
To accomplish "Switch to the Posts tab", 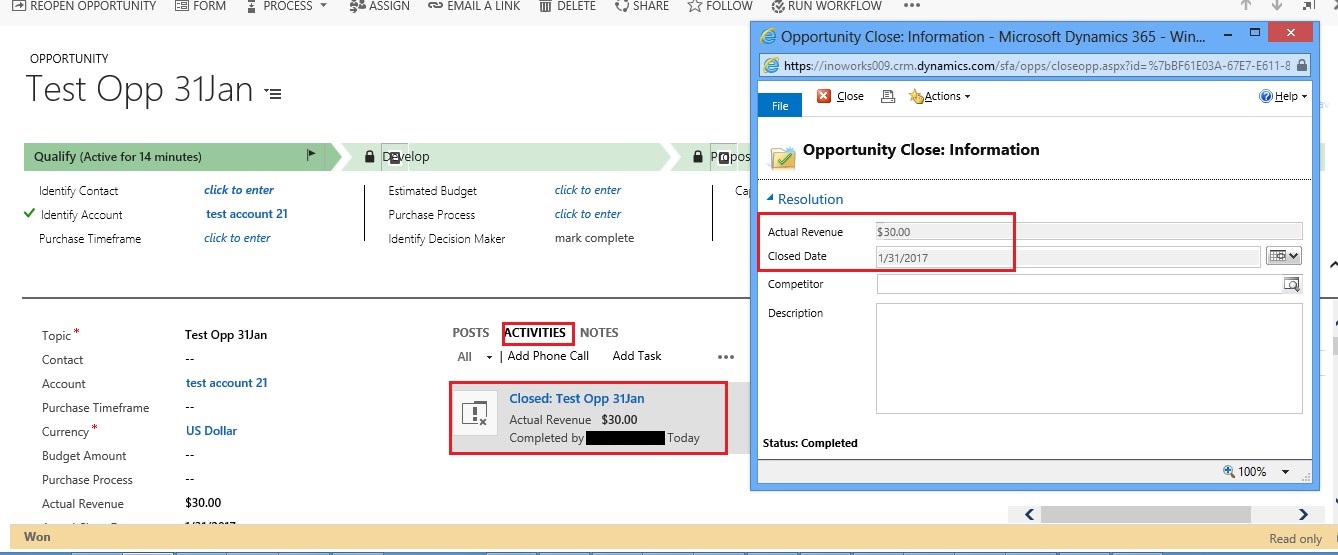I will point(471,333).
